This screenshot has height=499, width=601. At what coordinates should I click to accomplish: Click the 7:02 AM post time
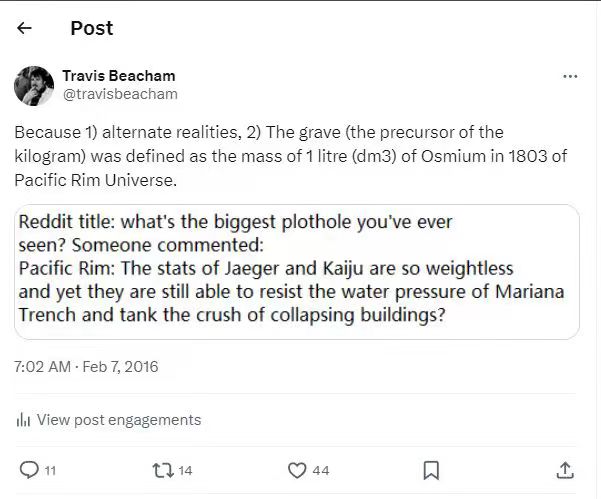(42, 367)
